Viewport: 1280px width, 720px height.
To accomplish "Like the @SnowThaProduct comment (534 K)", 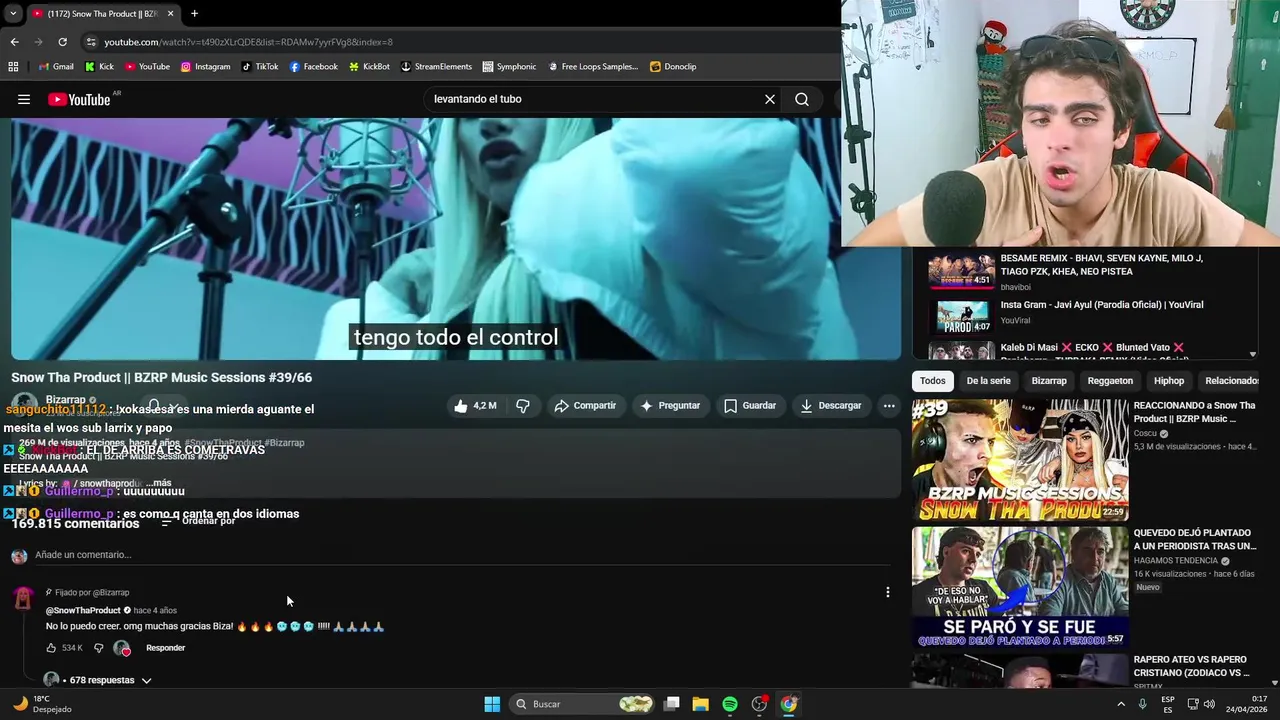I will click(52, 648).
